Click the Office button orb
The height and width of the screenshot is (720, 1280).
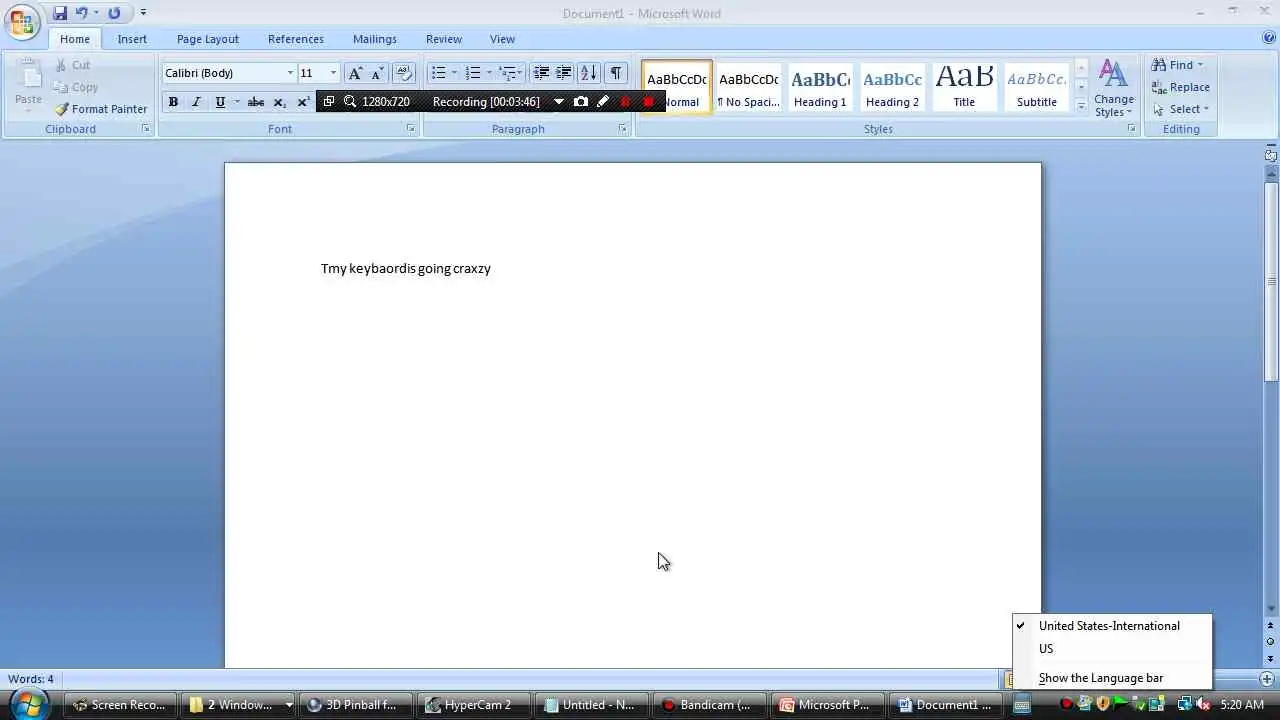(22, 20)
